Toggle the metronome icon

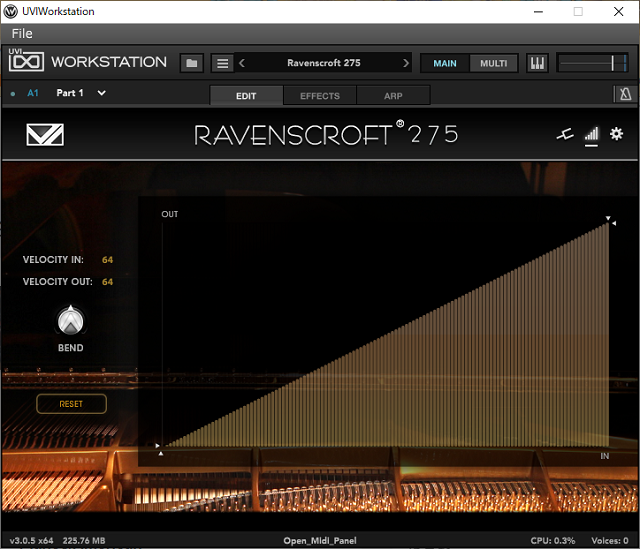pyautogui.click(x=625, y=94)
